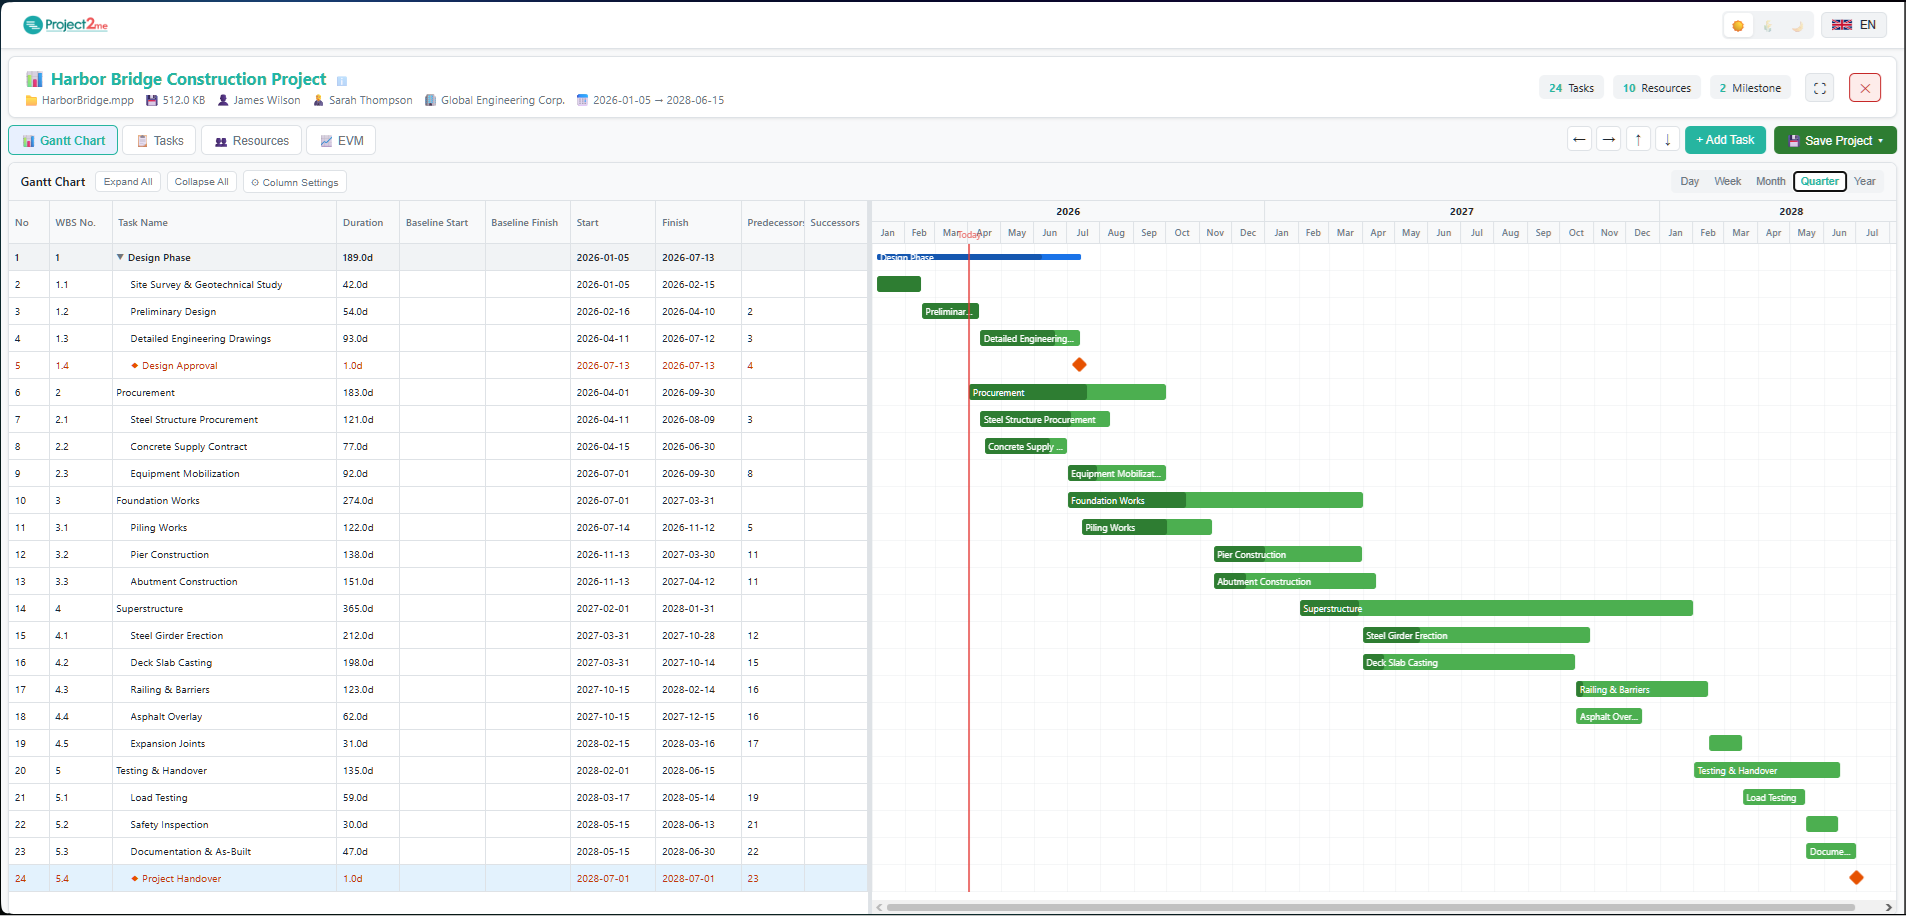Move task down with down arrow
This screenshot has height=916, width=1906.
tap(1667, 140)
